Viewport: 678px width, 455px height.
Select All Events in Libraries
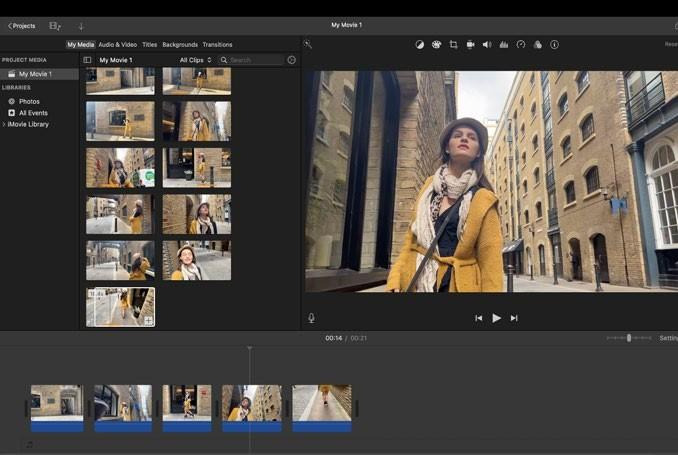click(x=33, y=113)
